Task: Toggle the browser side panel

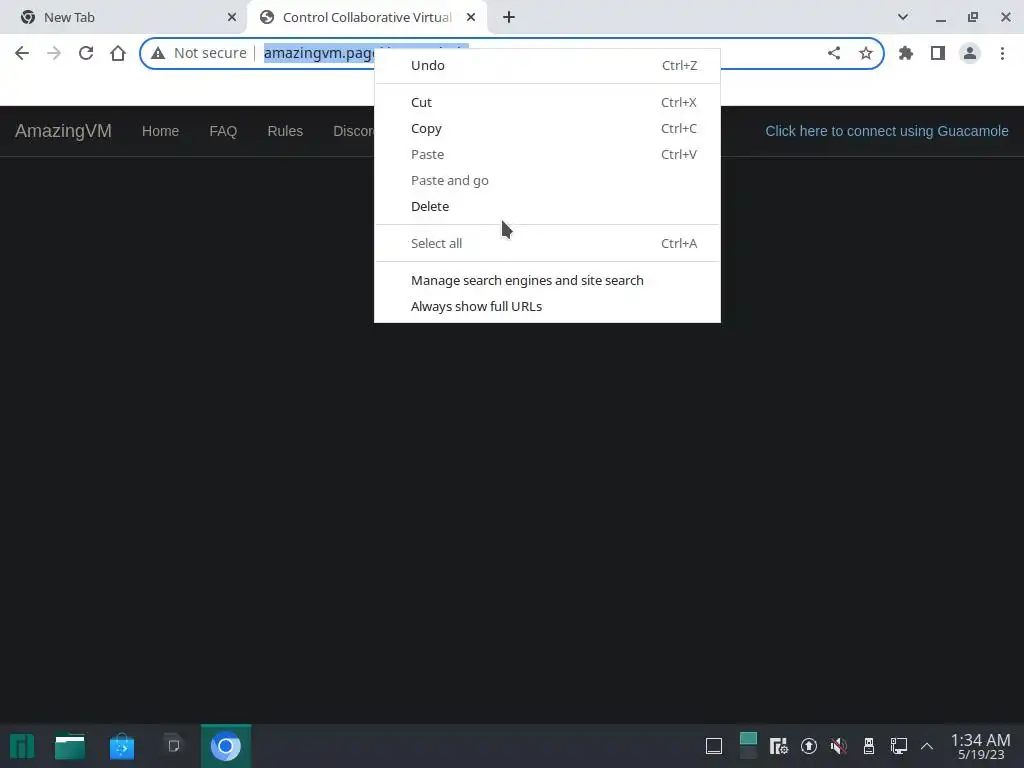Action: (938, 53)
